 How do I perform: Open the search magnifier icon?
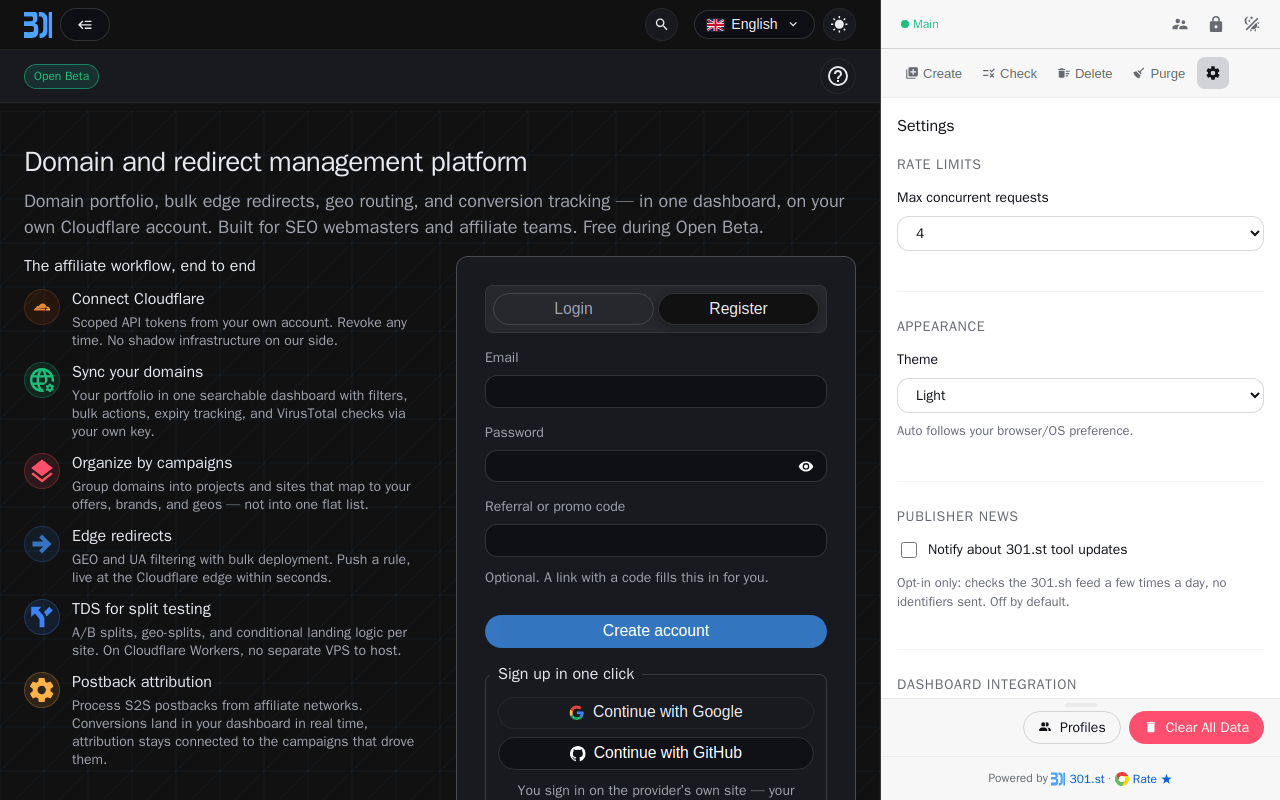[x=661, y=24]
